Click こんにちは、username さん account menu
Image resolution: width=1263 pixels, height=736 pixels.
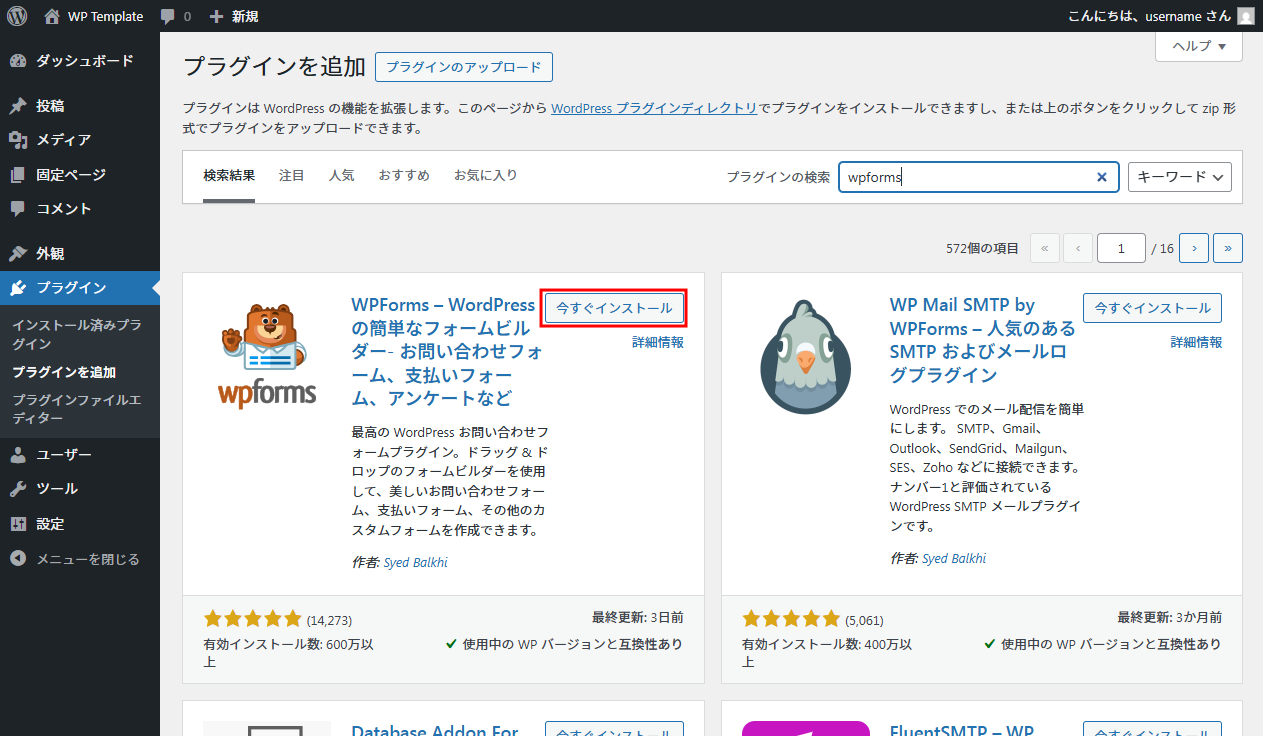coord(1160,16)
